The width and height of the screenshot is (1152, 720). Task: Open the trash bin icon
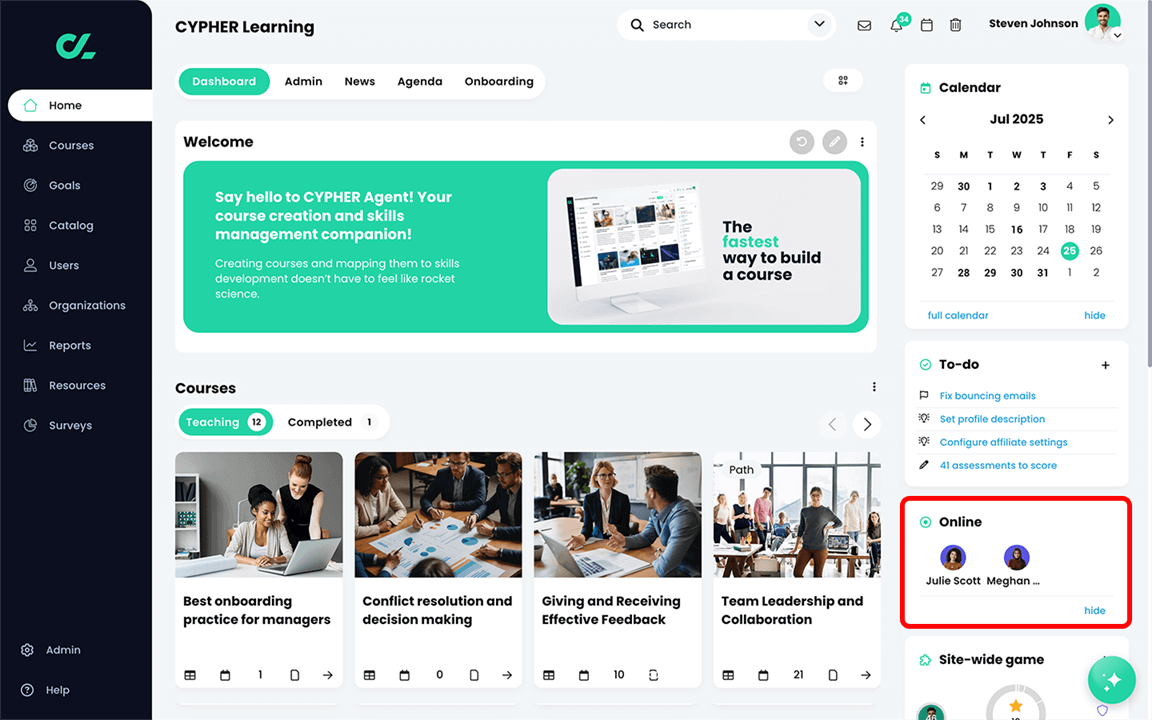click(955, 25)
